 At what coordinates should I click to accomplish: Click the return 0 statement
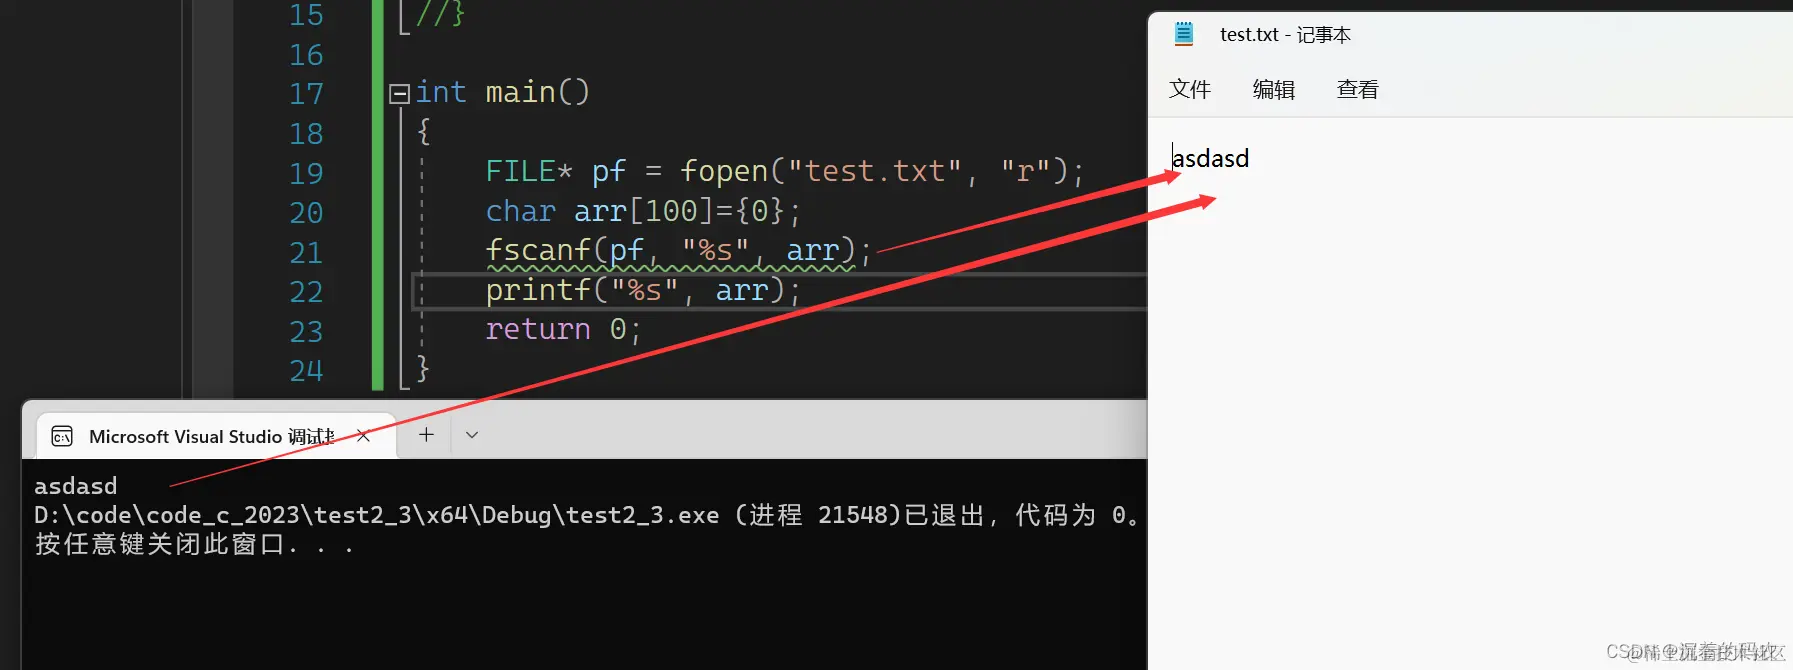[x=563, y=329]
